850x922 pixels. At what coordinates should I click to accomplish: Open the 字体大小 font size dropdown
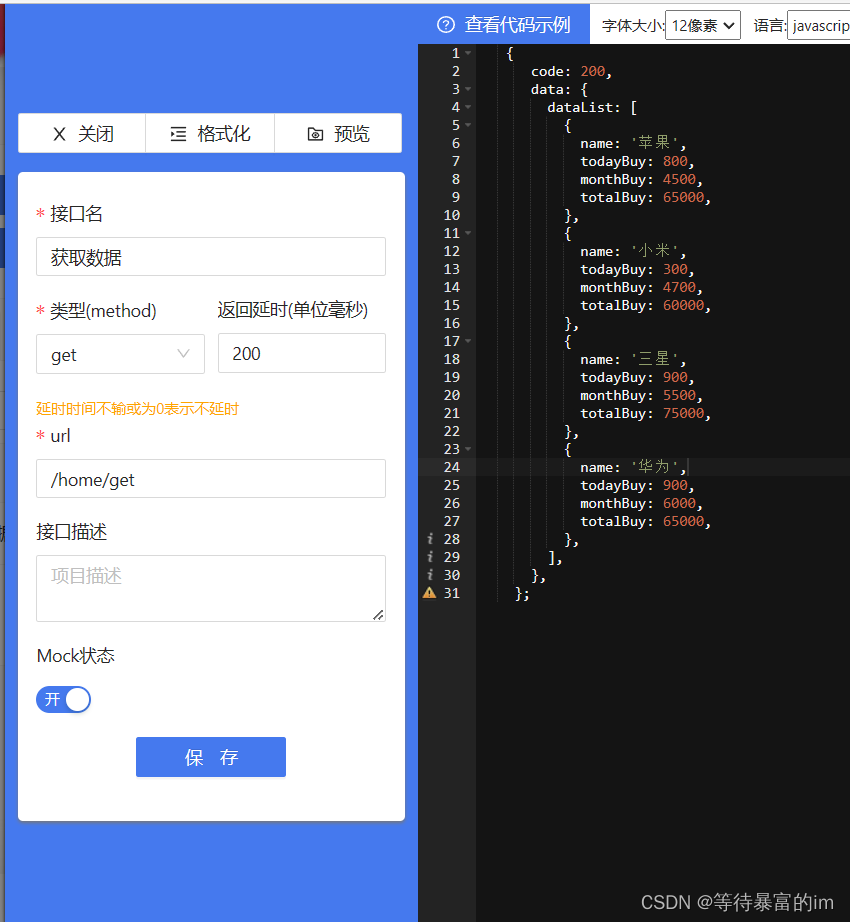click(x=702, y=24)
